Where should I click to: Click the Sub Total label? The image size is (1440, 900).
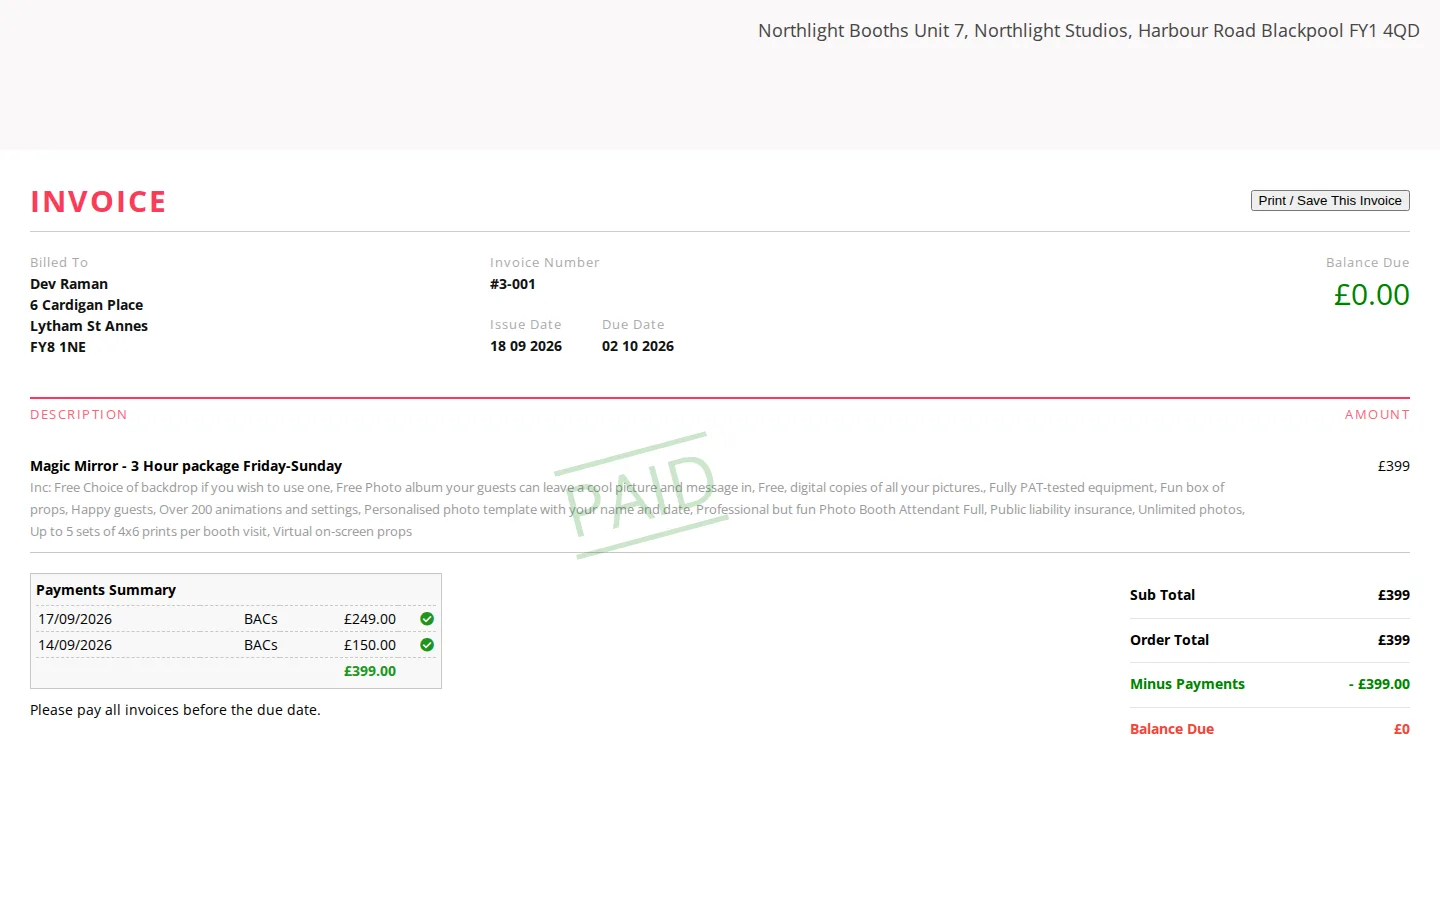tap(1162, 595)
